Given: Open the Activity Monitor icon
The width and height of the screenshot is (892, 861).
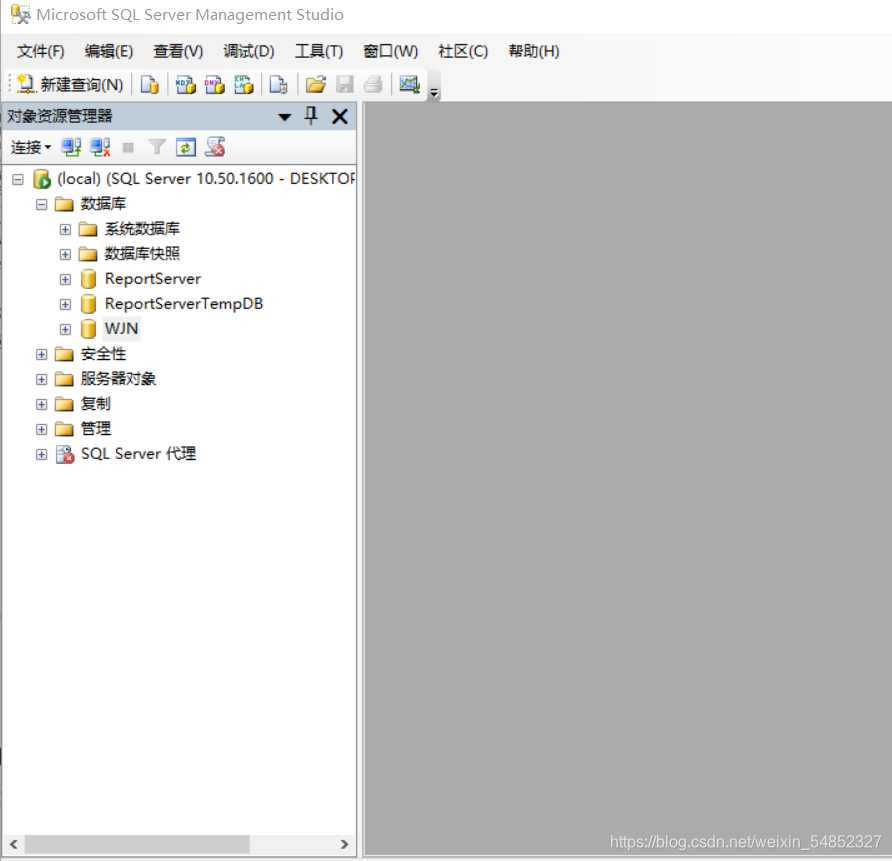Looking at the screenshot, I should click(x=409, y=85).
